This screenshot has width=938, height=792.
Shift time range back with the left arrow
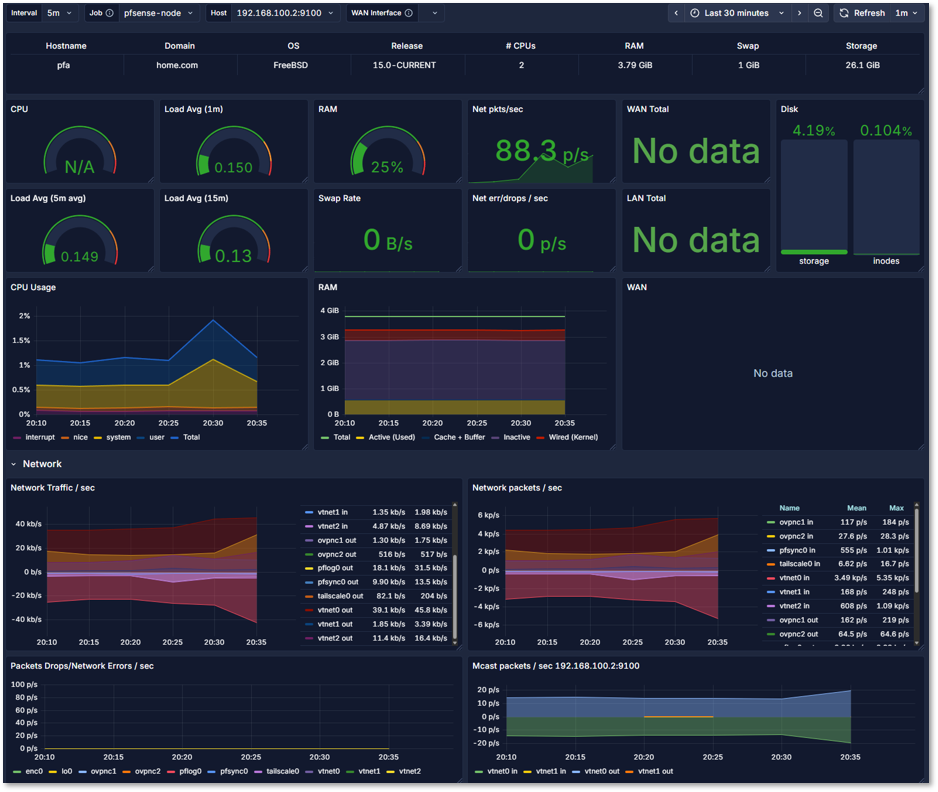pyautogui.click(x=677, y=13)
